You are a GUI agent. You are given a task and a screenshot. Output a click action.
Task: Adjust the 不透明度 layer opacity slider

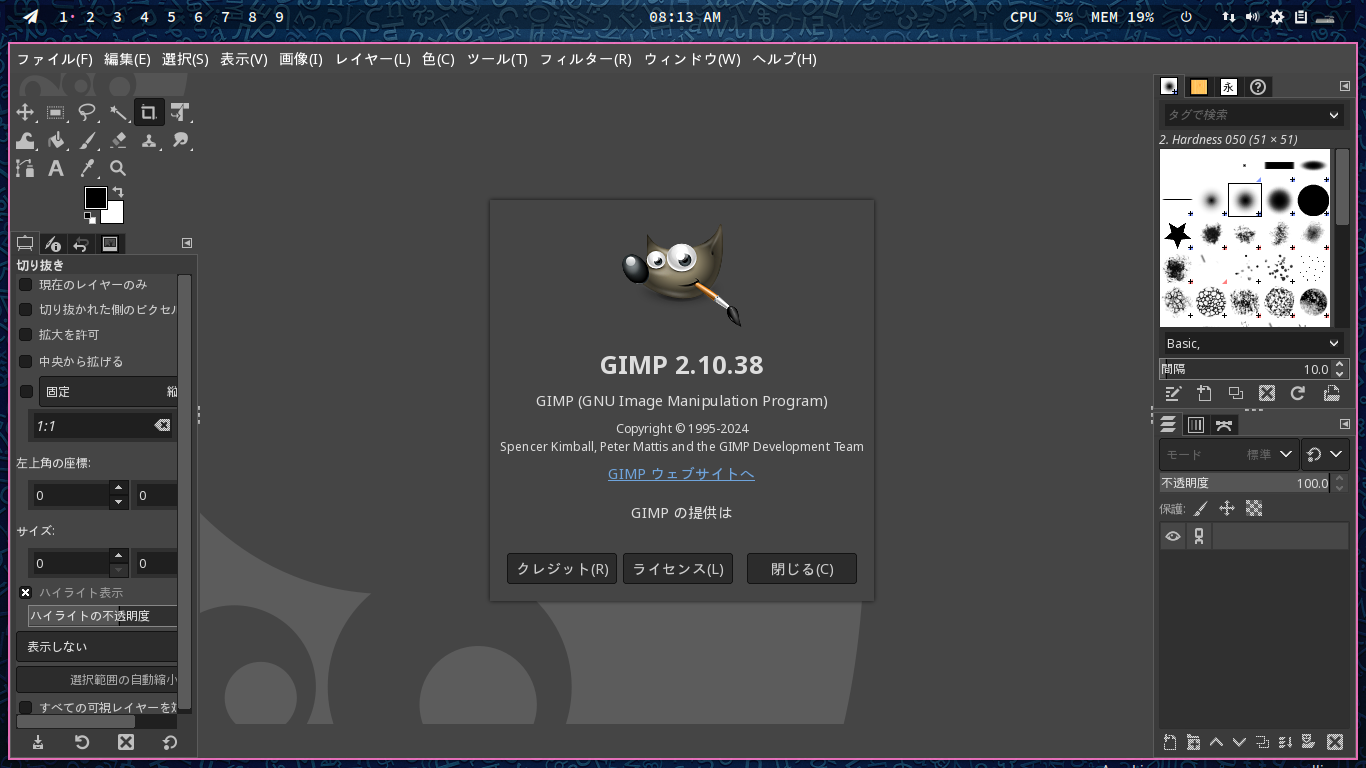(x=1246, y=483)
